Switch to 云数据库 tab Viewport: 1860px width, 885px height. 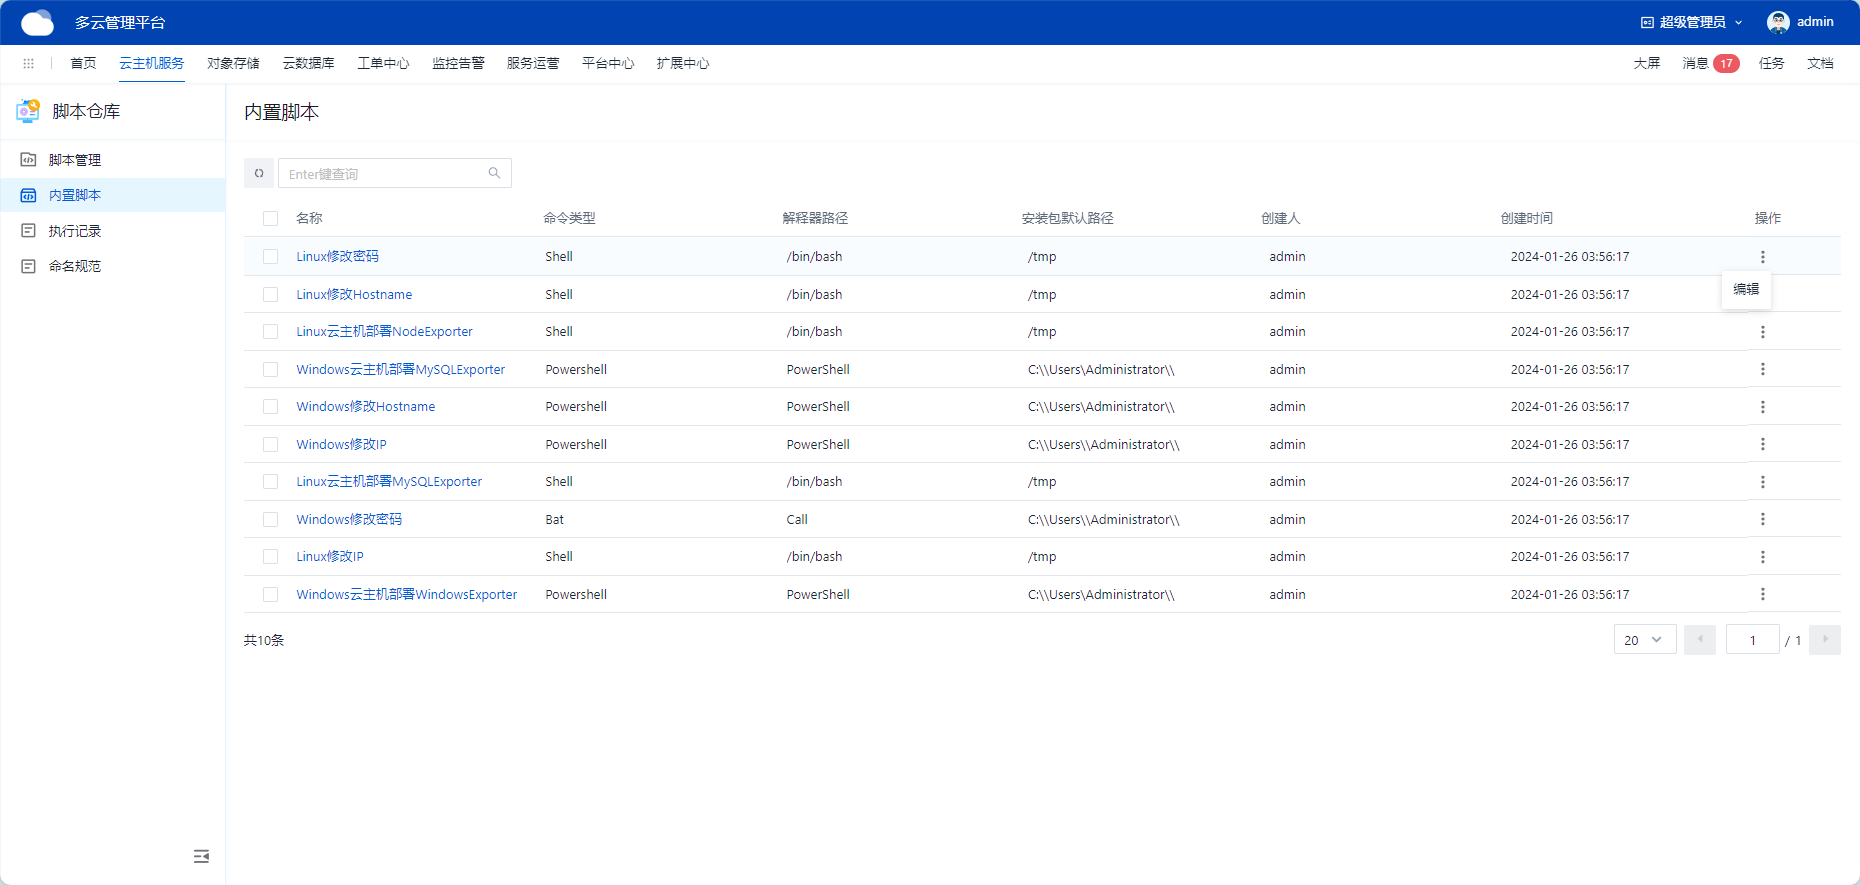pos(308,63)
